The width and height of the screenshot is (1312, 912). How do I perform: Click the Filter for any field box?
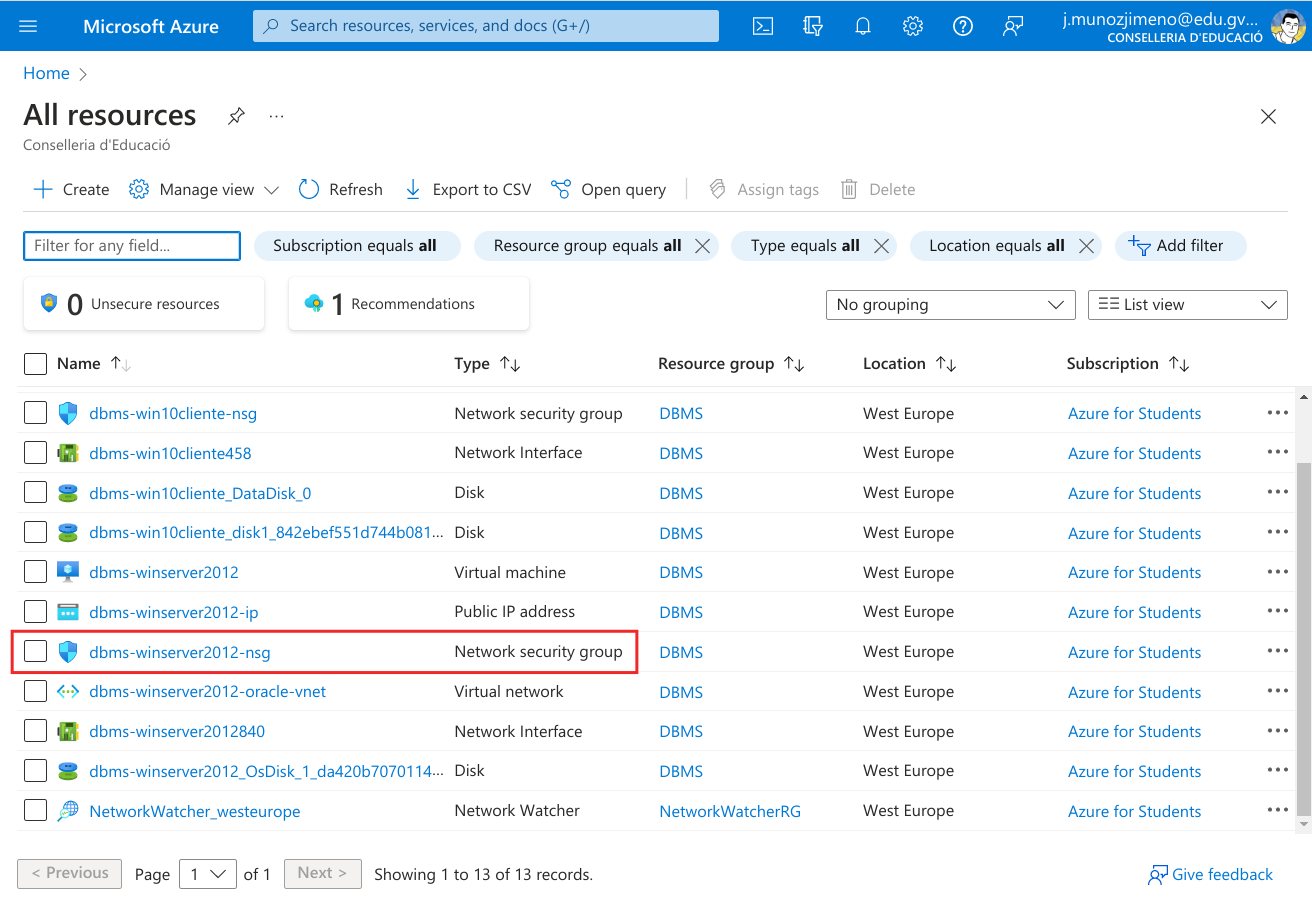coord(132,245)
